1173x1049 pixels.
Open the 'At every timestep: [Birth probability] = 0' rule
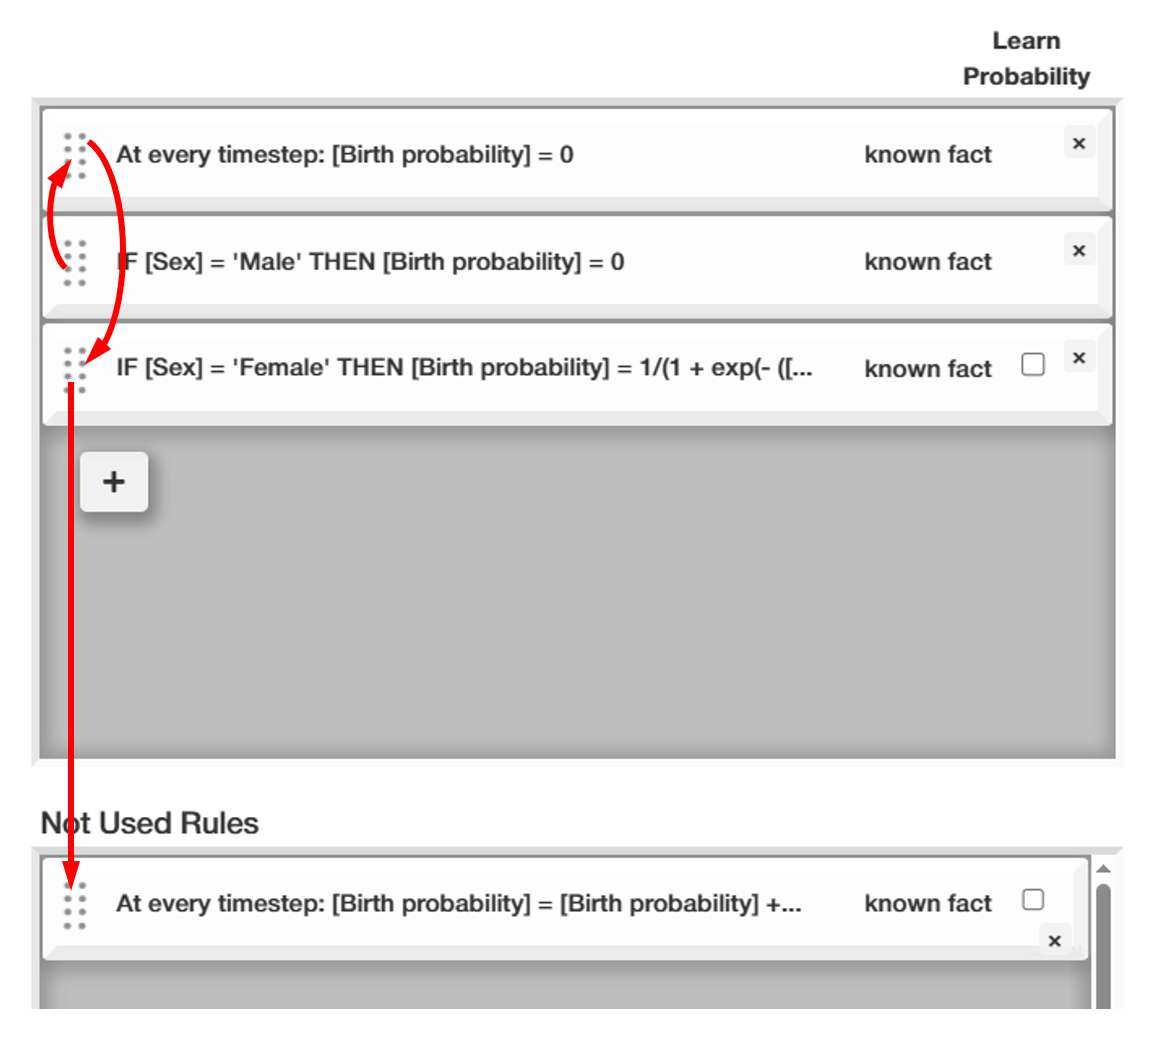pos(344,155)
